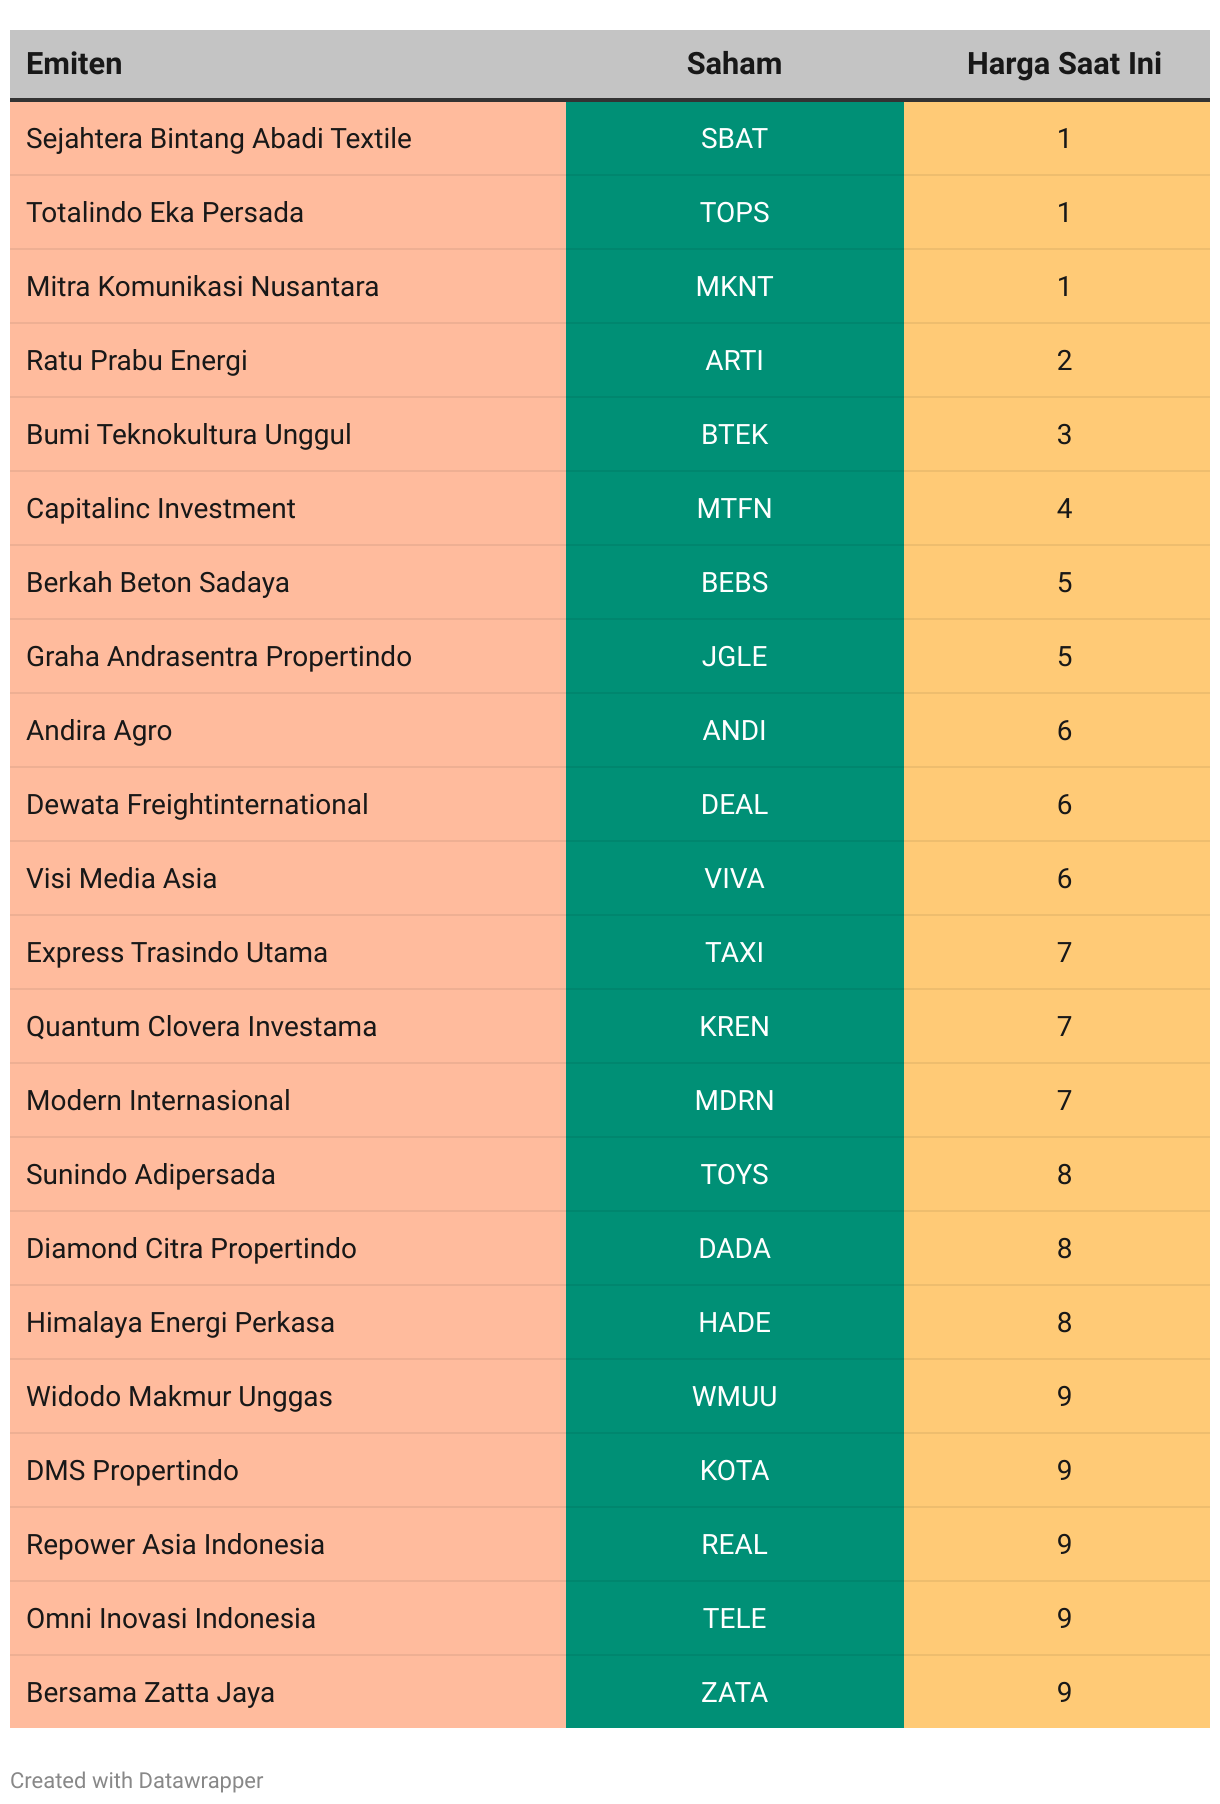1220x1804 pixels.
Task: Click the Widodo Makmur Unggas name
Action: pyautogui.click(x=179, y=1397)
